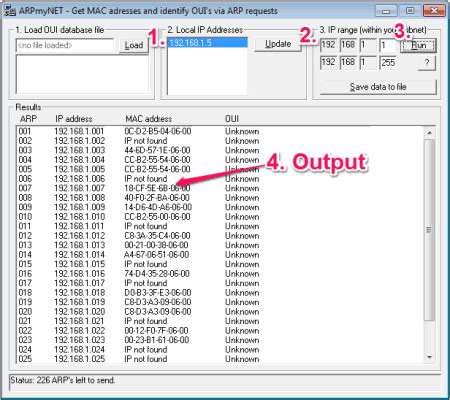Maximize the ARPmyNET window
This screenshot has height=400, width=450.
(x=410, y=11)
